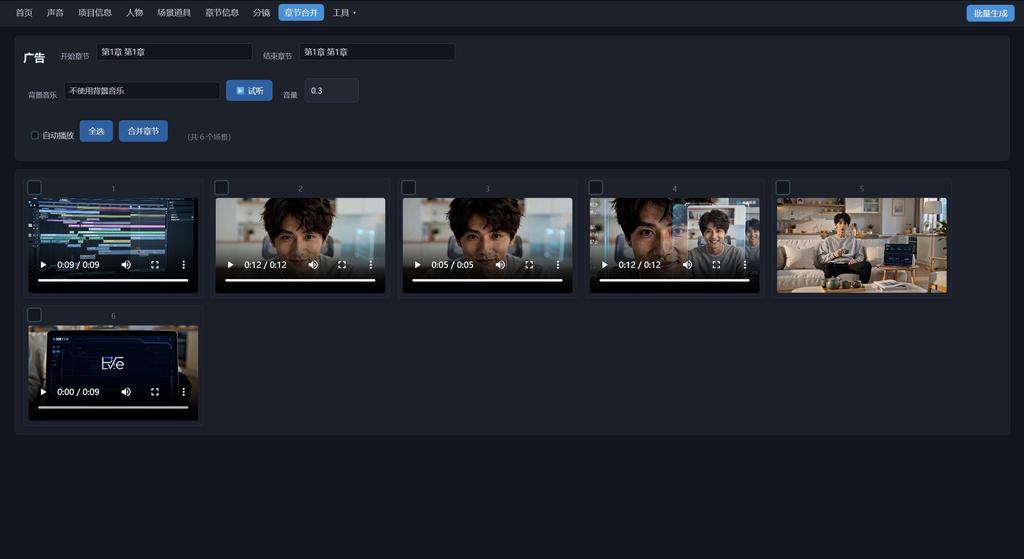The height and width of the screenshot is (559, 1024).
Task: Mute audio on video clip 6
Action: [126, 392]
